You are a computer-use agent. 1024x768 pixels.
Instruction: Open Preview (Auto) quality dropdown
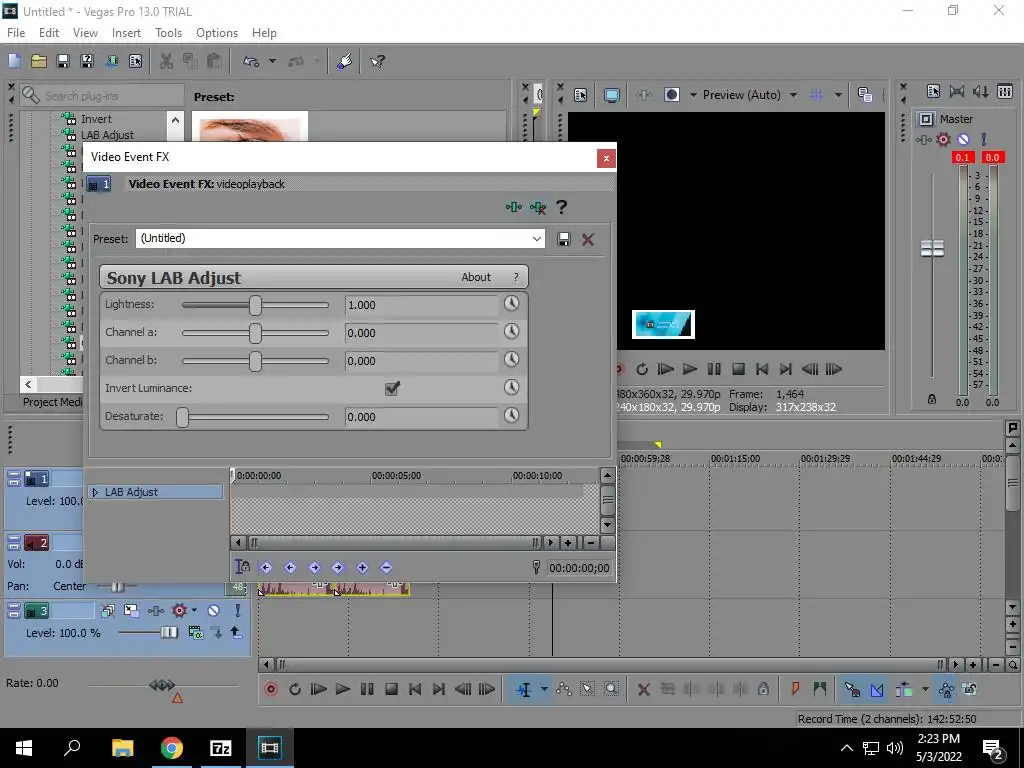coord(793,95)
